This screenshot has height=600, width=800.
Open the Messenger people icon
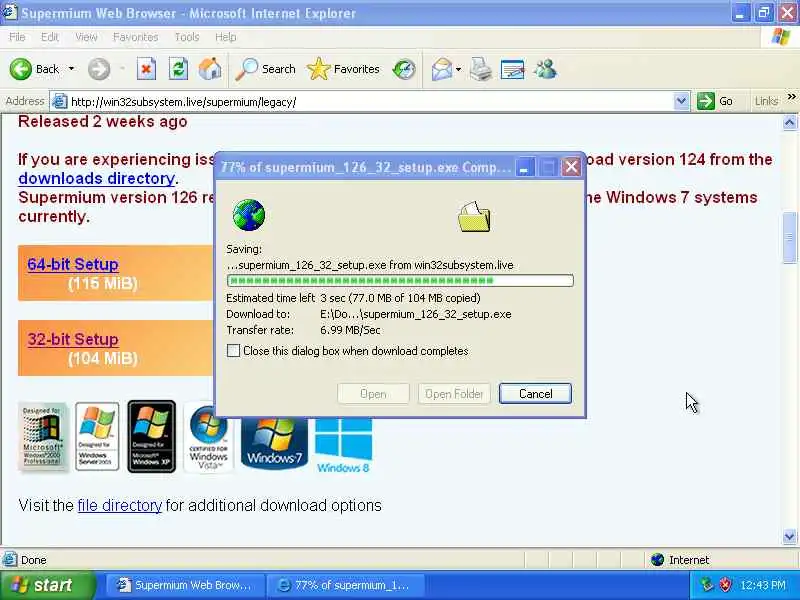tap(545, 69)
